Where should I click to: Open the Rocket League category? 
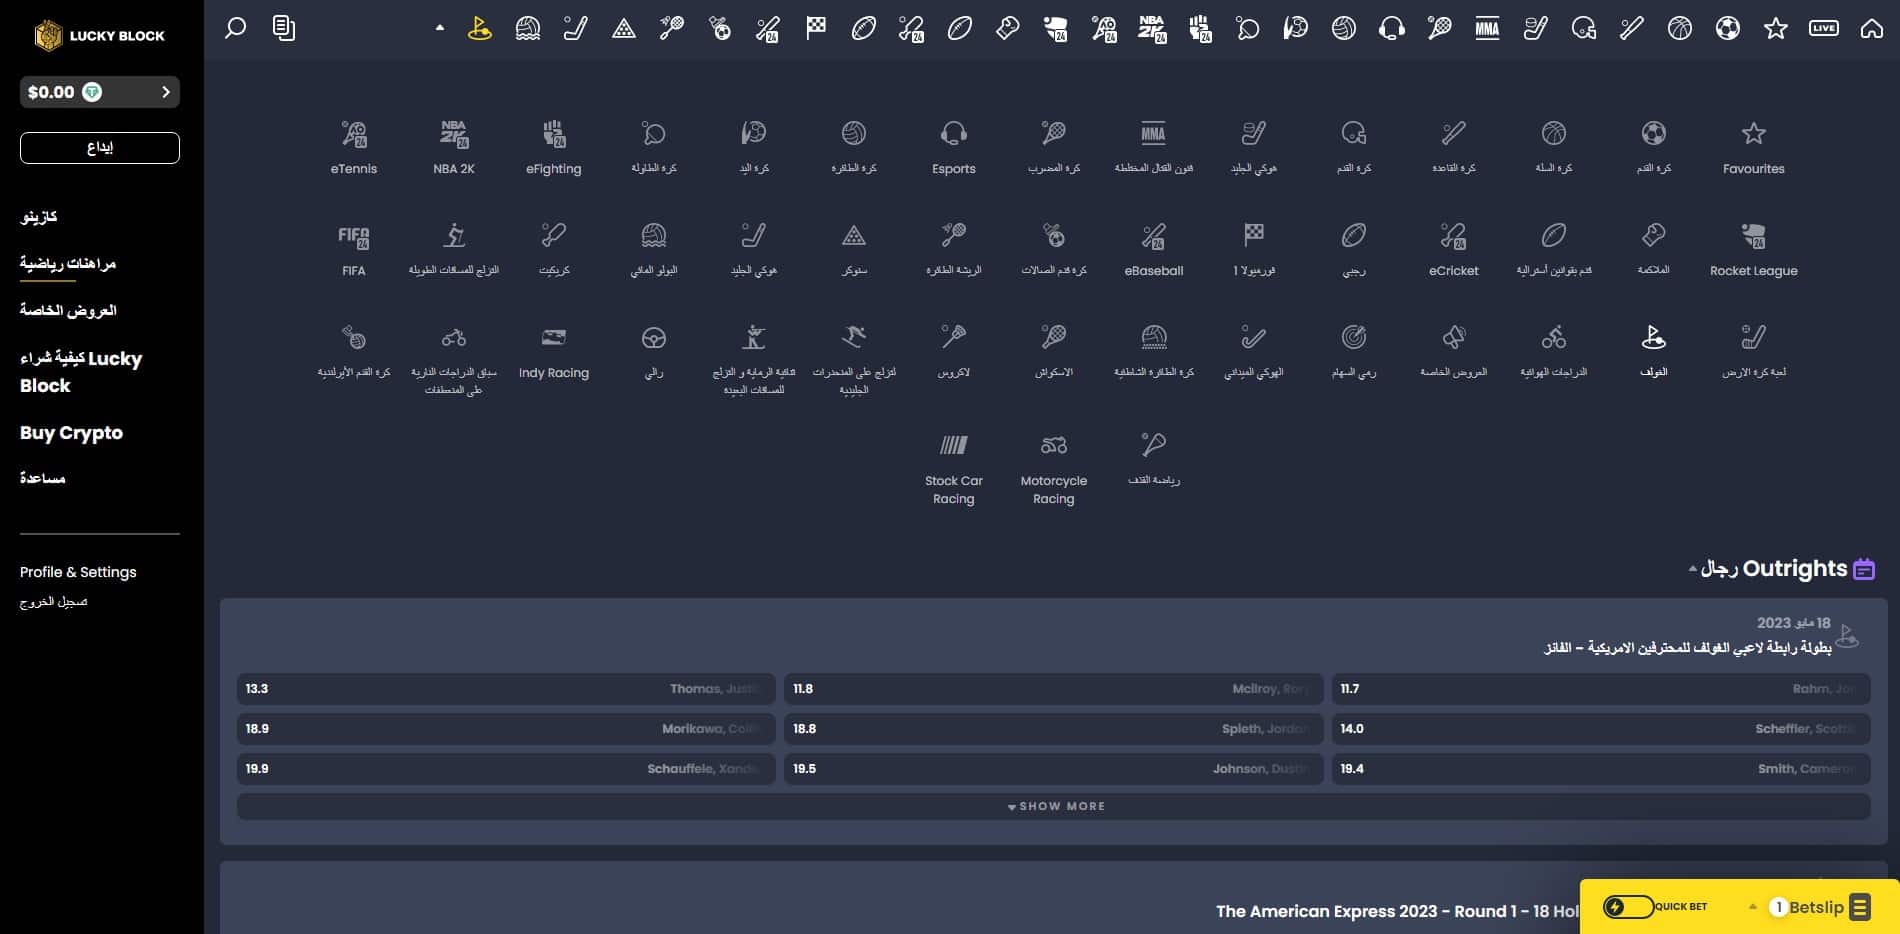[1753, 248]
